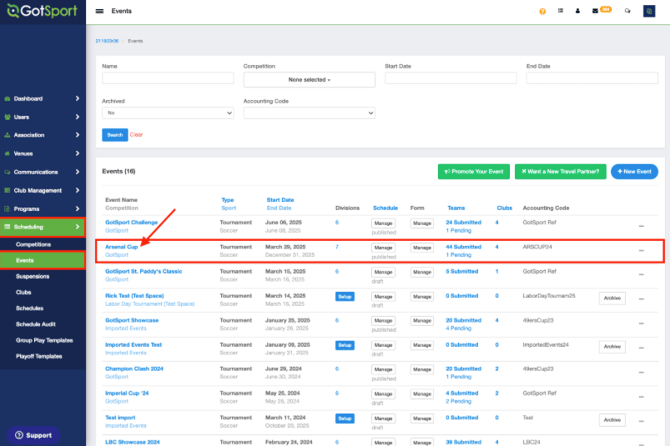Click the breadcrumb 211903r36 link

[107, 41]
